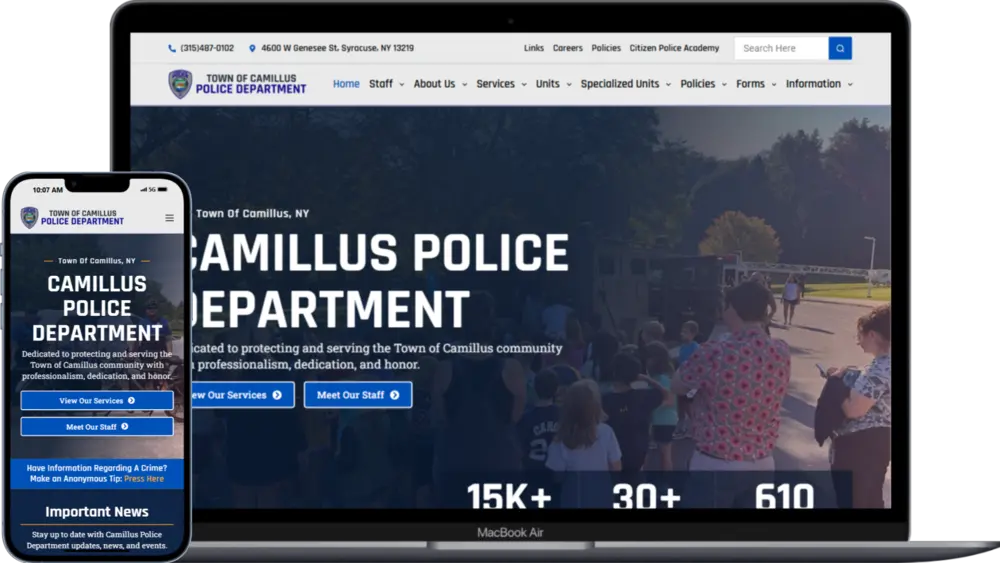Screen dimensions: 1000x563
Task: Click the location pin icon beside the address
Action: point(252,48)
